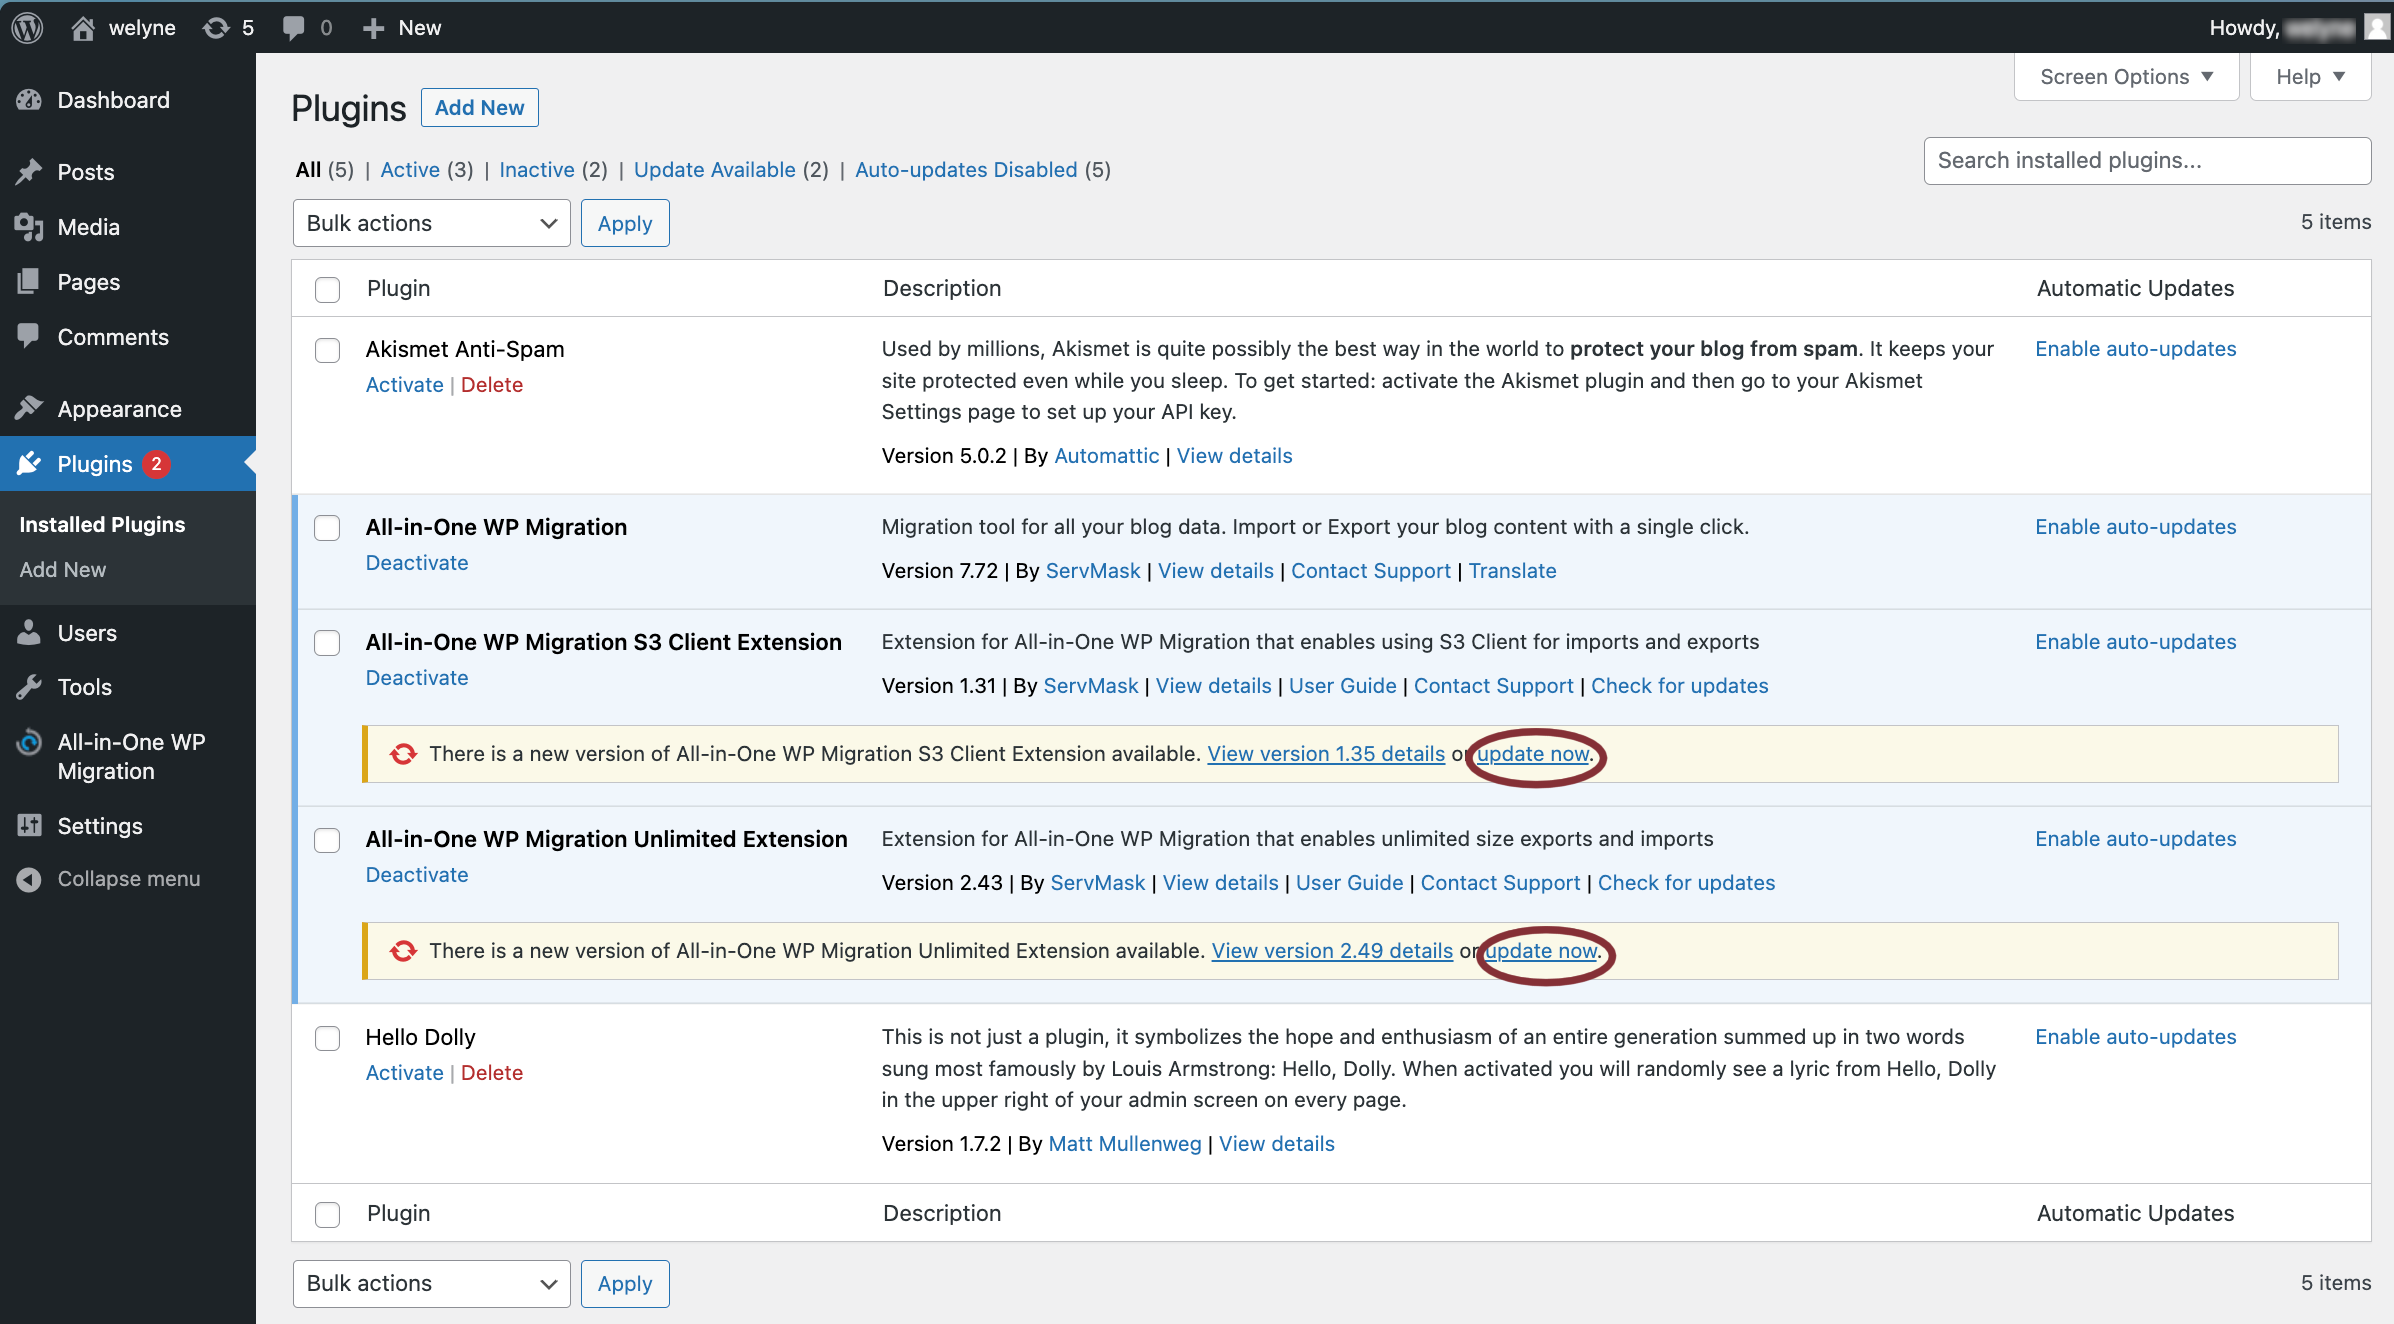
Task: Click the plus New icon in admin bar
Action: [x=373, y=28]
